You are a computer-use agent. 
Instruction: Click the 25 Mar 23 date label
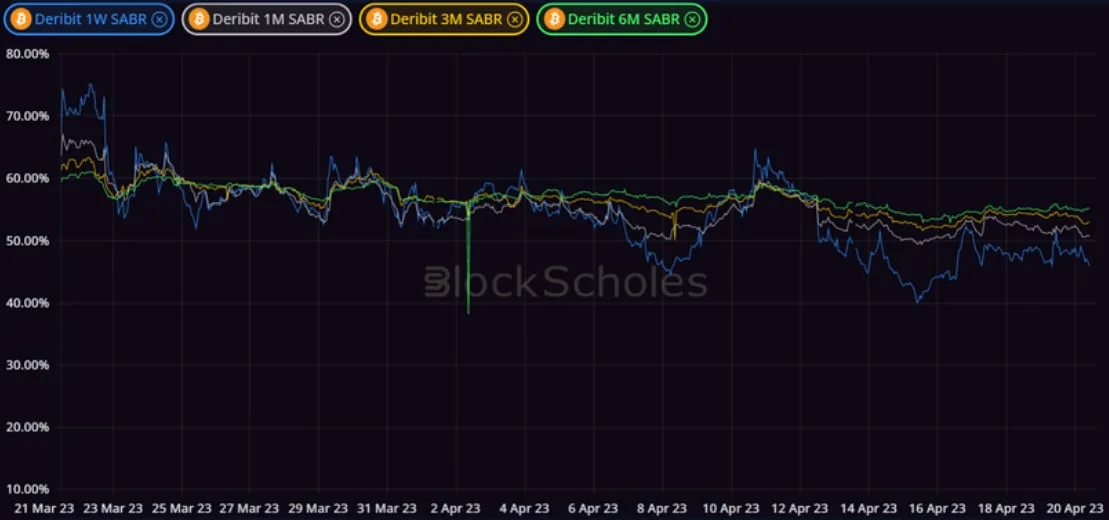click(182, 508)
